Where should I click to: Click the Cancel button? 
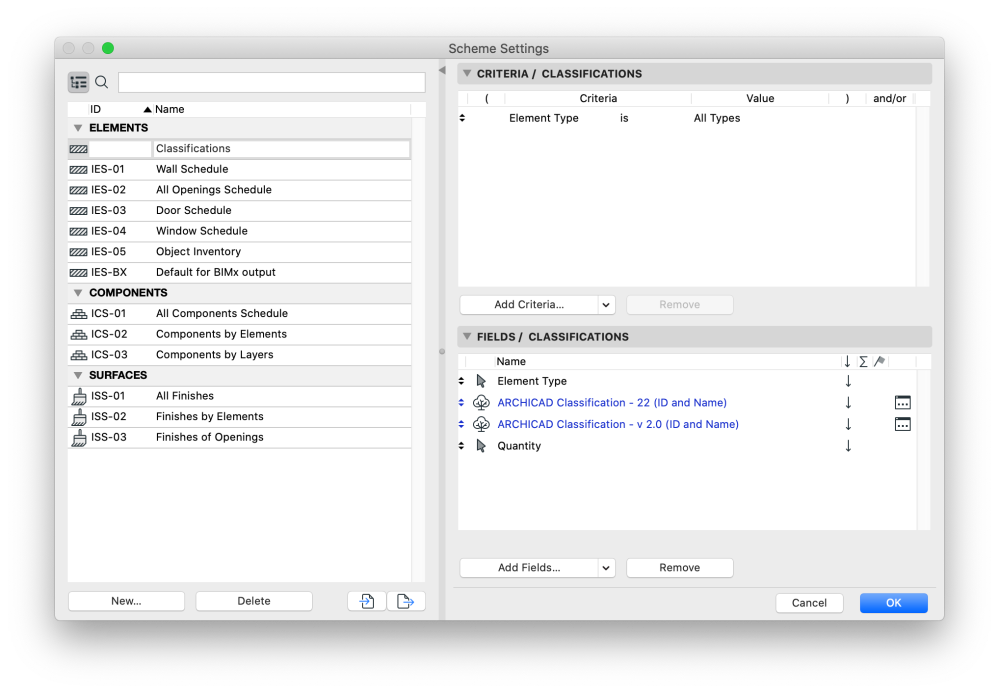click(x=809, y=603)
